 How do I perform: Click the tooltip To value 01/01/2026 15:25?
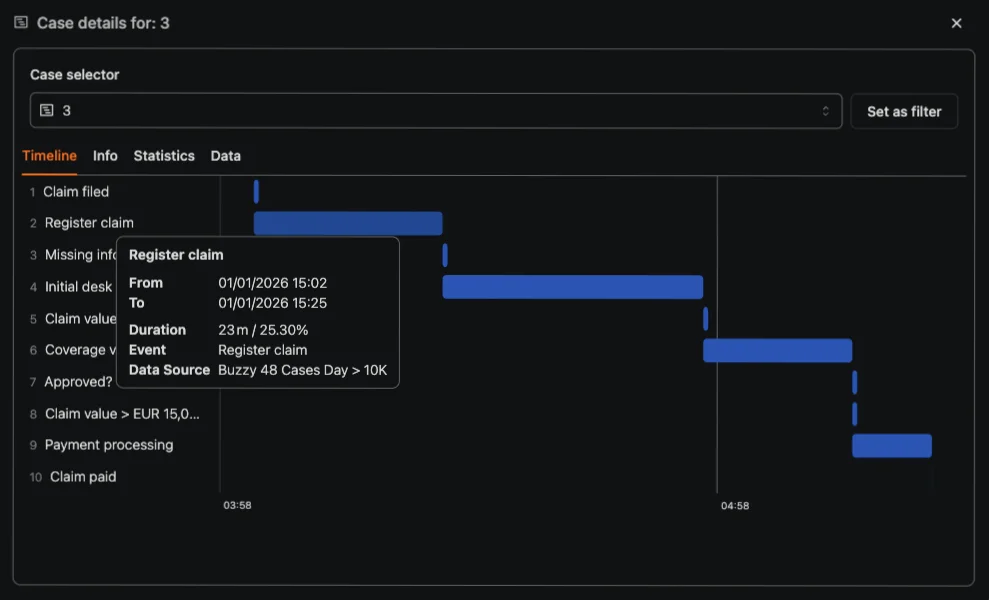pos(272,303)
